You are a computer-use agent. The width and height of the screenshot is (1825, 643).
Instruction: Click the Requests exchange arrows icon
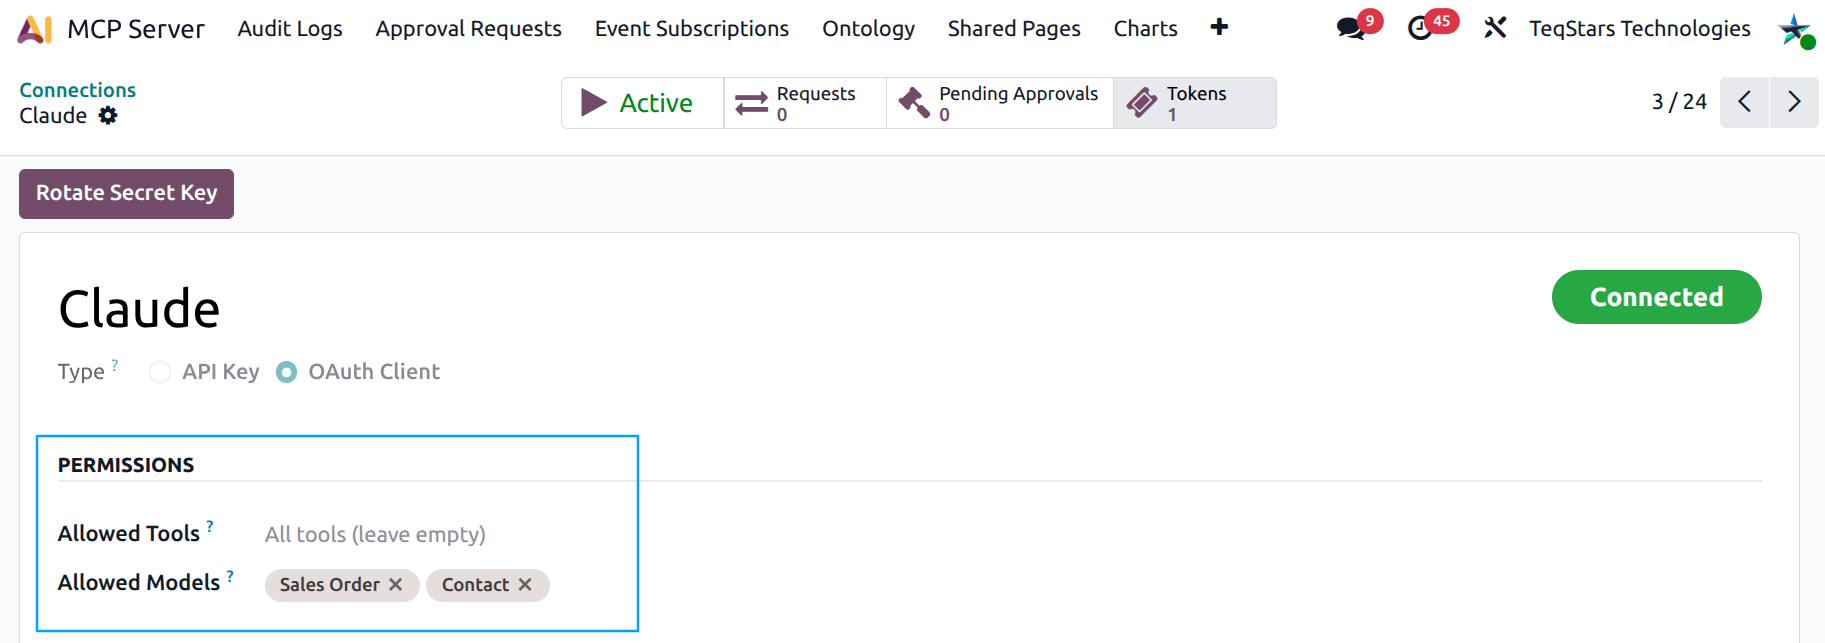pyautogui.click(x=752, y=103)
